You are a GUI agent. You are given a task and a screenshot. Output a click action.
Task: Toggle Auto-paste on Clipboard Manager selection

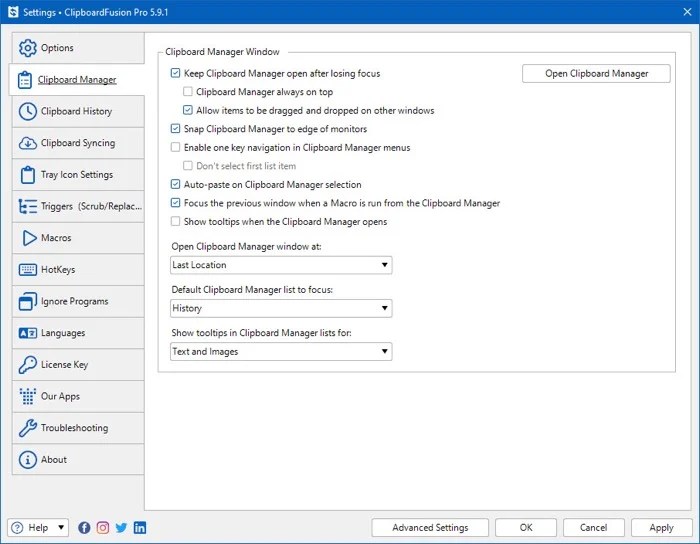click(x=175, y=184)
